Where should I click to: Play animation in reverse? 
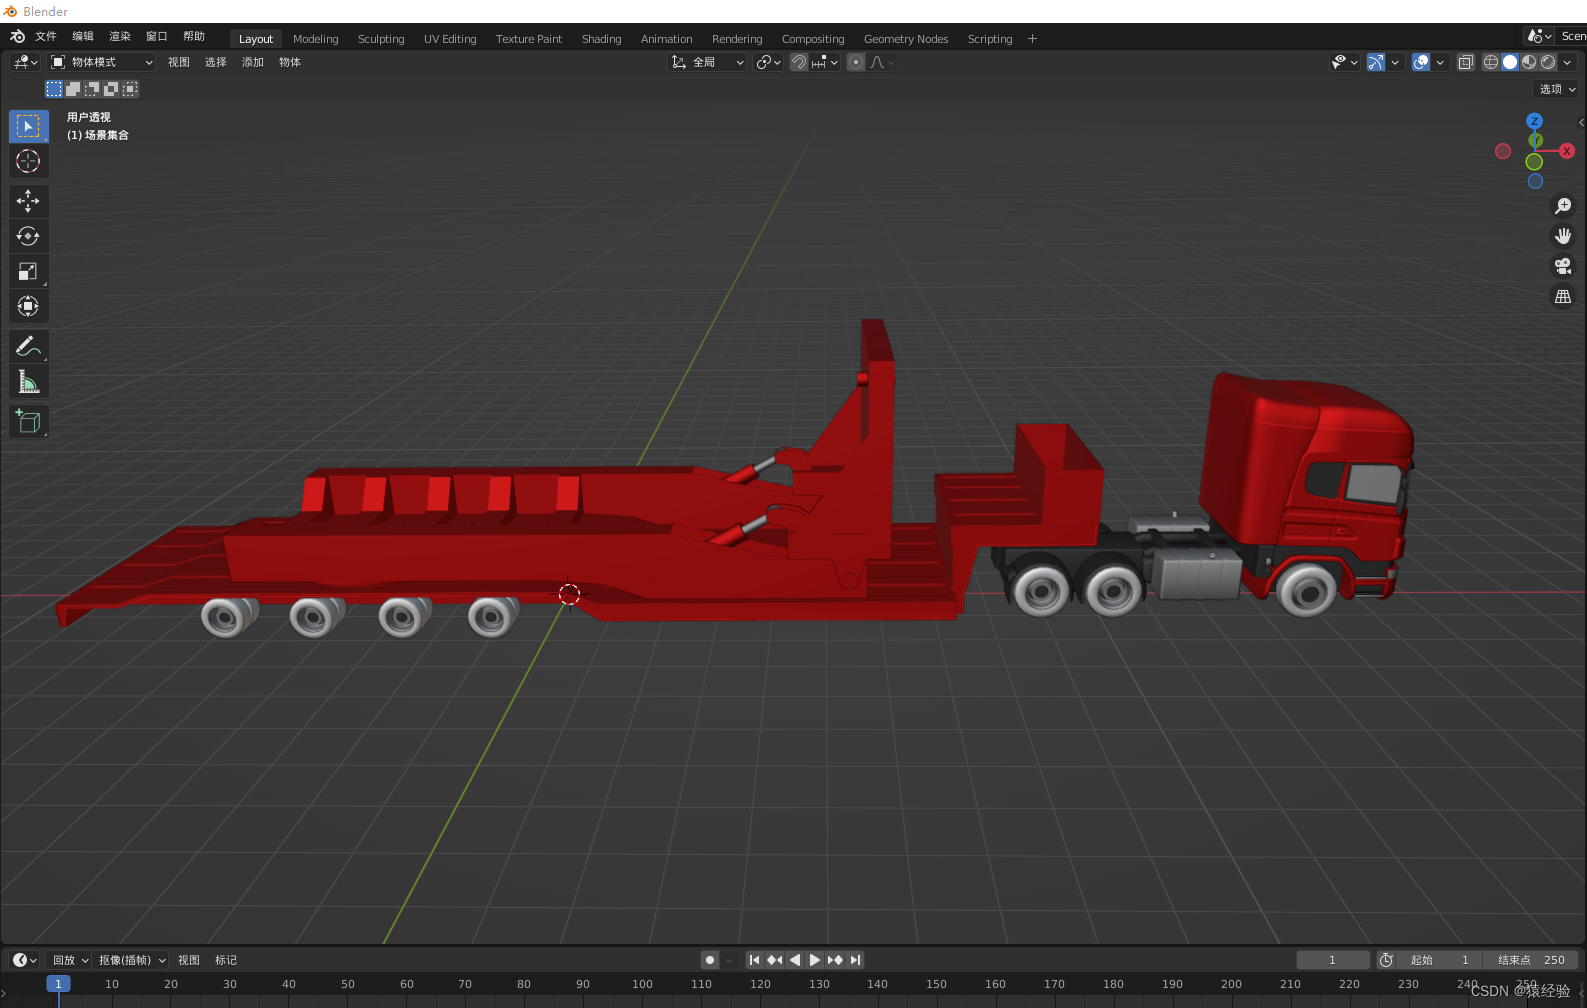795,960
